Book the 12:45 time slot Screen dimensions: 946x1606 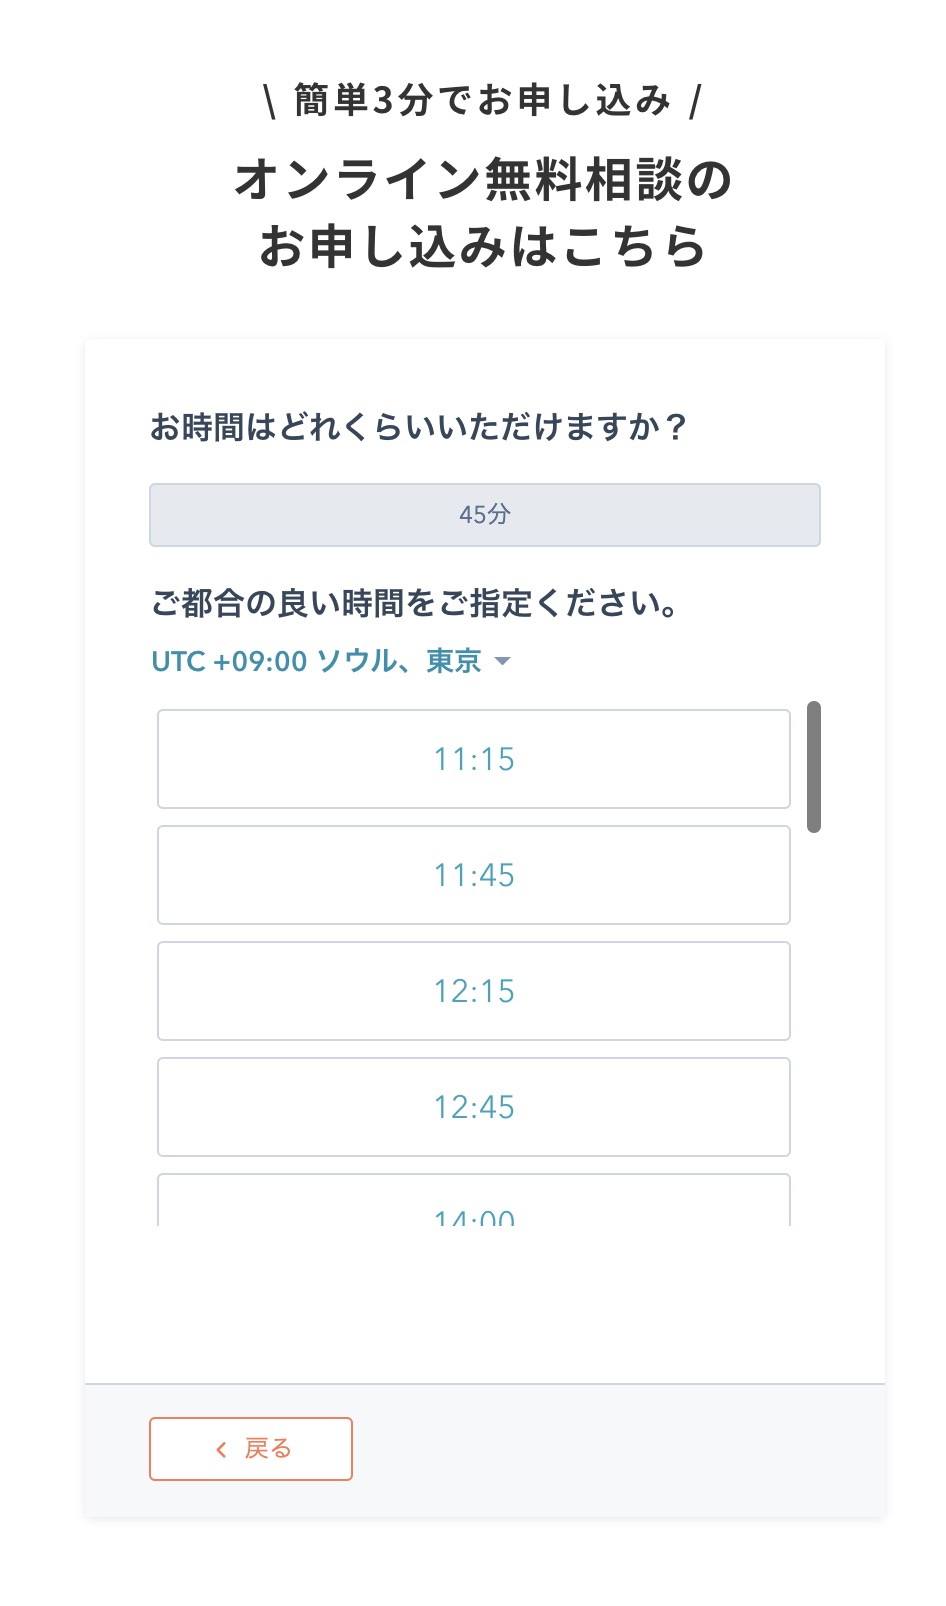(473, 1107)
